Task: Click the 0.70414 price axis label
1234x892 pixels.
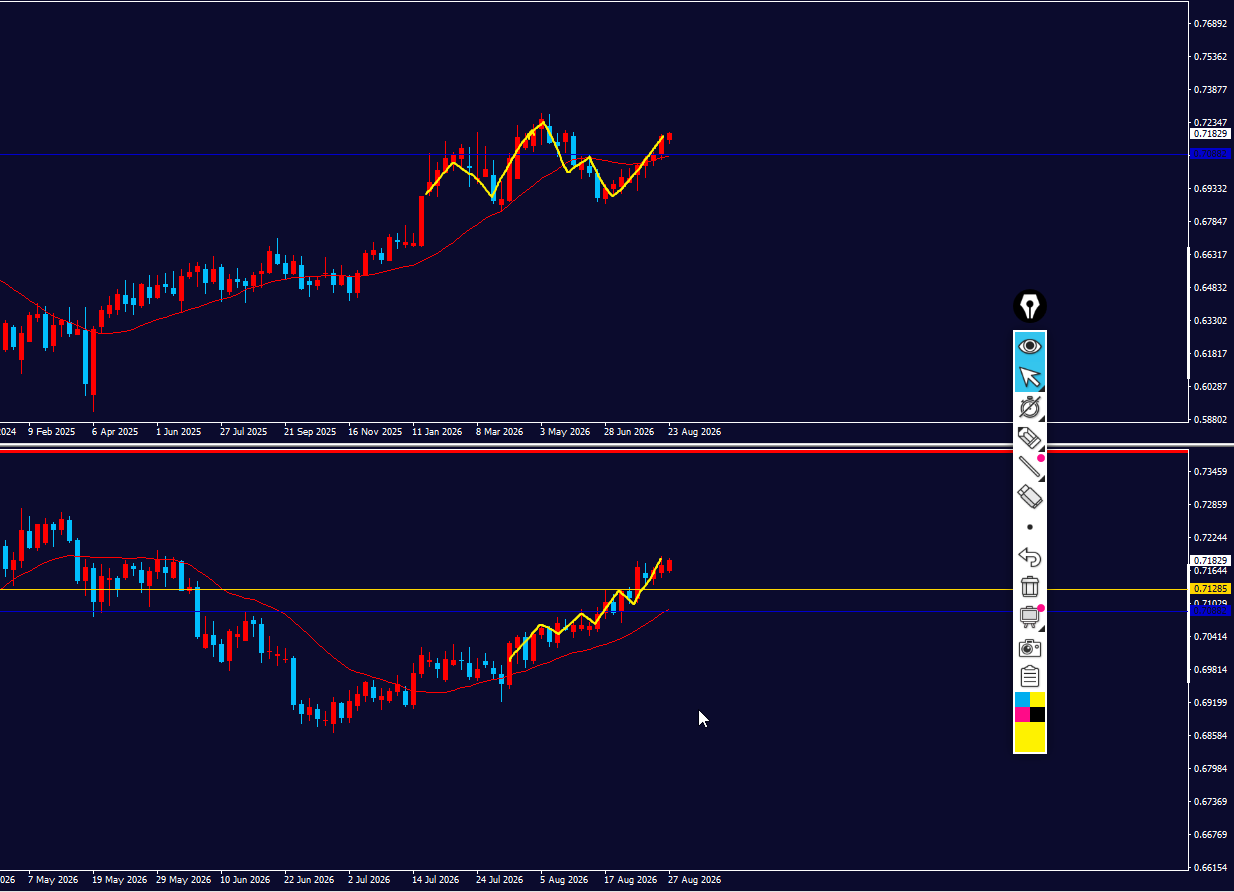Action: (x=1212, y=637)
